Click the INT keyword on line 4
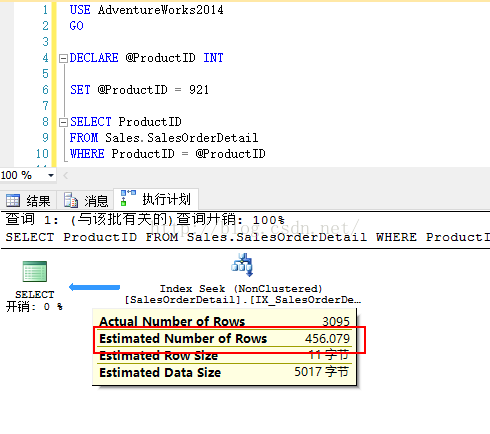Image resolution: width=490 pixels, height=434 pixels. pyautogui.click(x=213, y=58)
